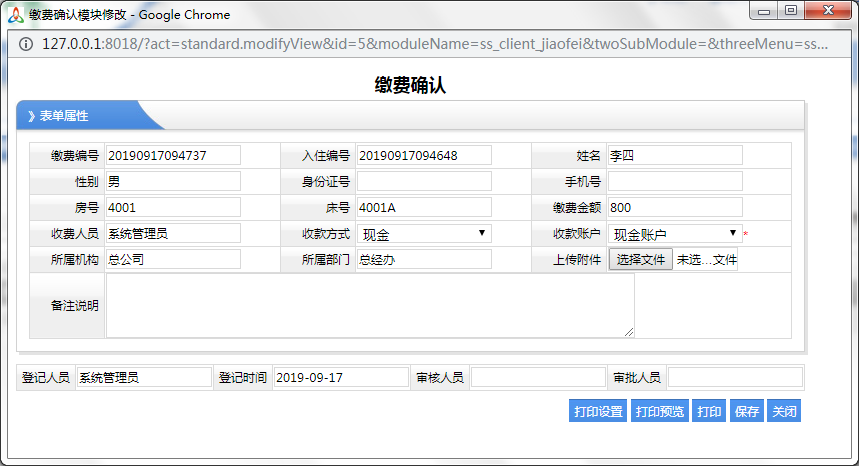Save the form with 保存 button
This screenshot has height=466, width=859.
[746, 412]
